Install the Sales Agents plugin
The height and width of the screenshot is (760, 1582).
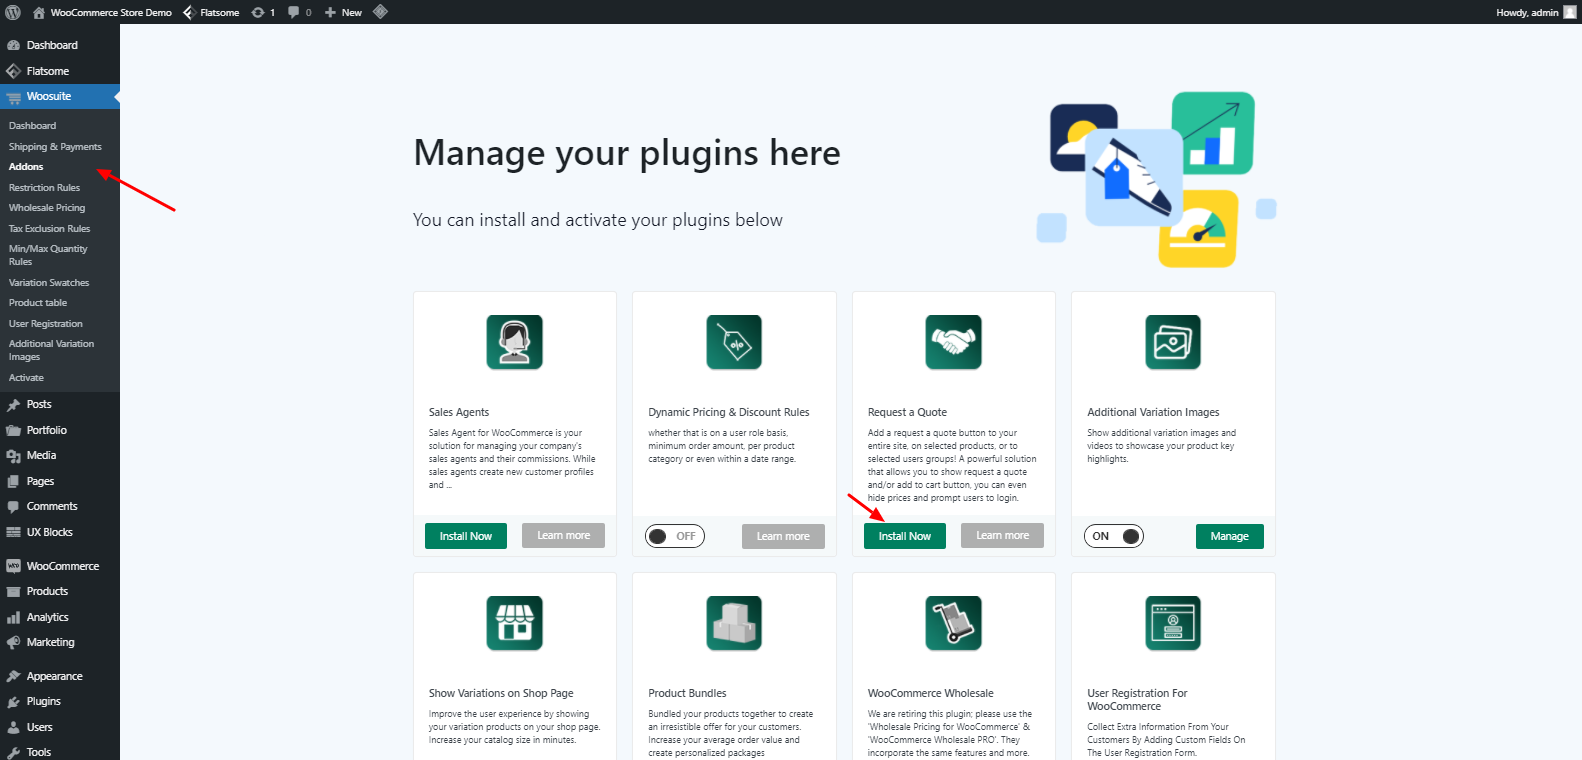(x=466, y=536)
